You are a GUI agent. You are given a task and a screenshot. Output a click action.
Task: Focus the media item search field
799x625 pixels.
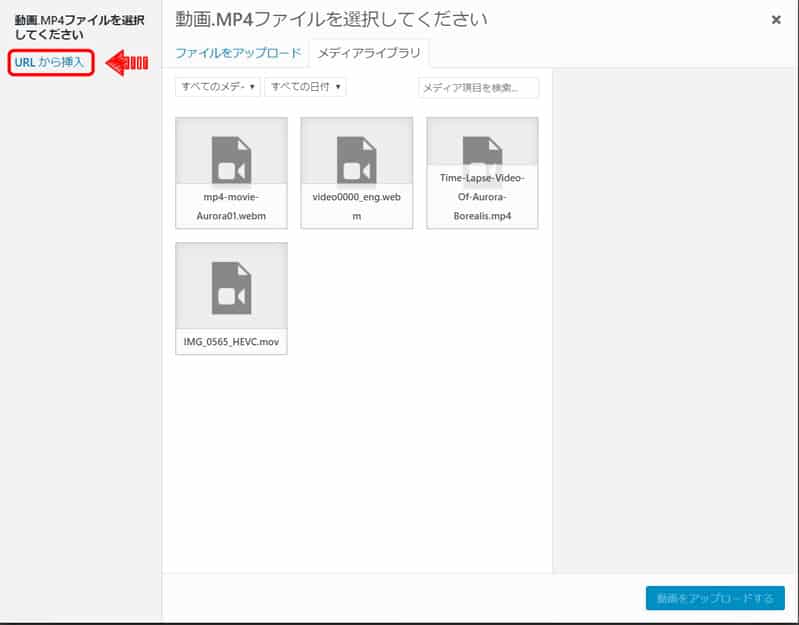pyautogui.click(x=478, y=88)
